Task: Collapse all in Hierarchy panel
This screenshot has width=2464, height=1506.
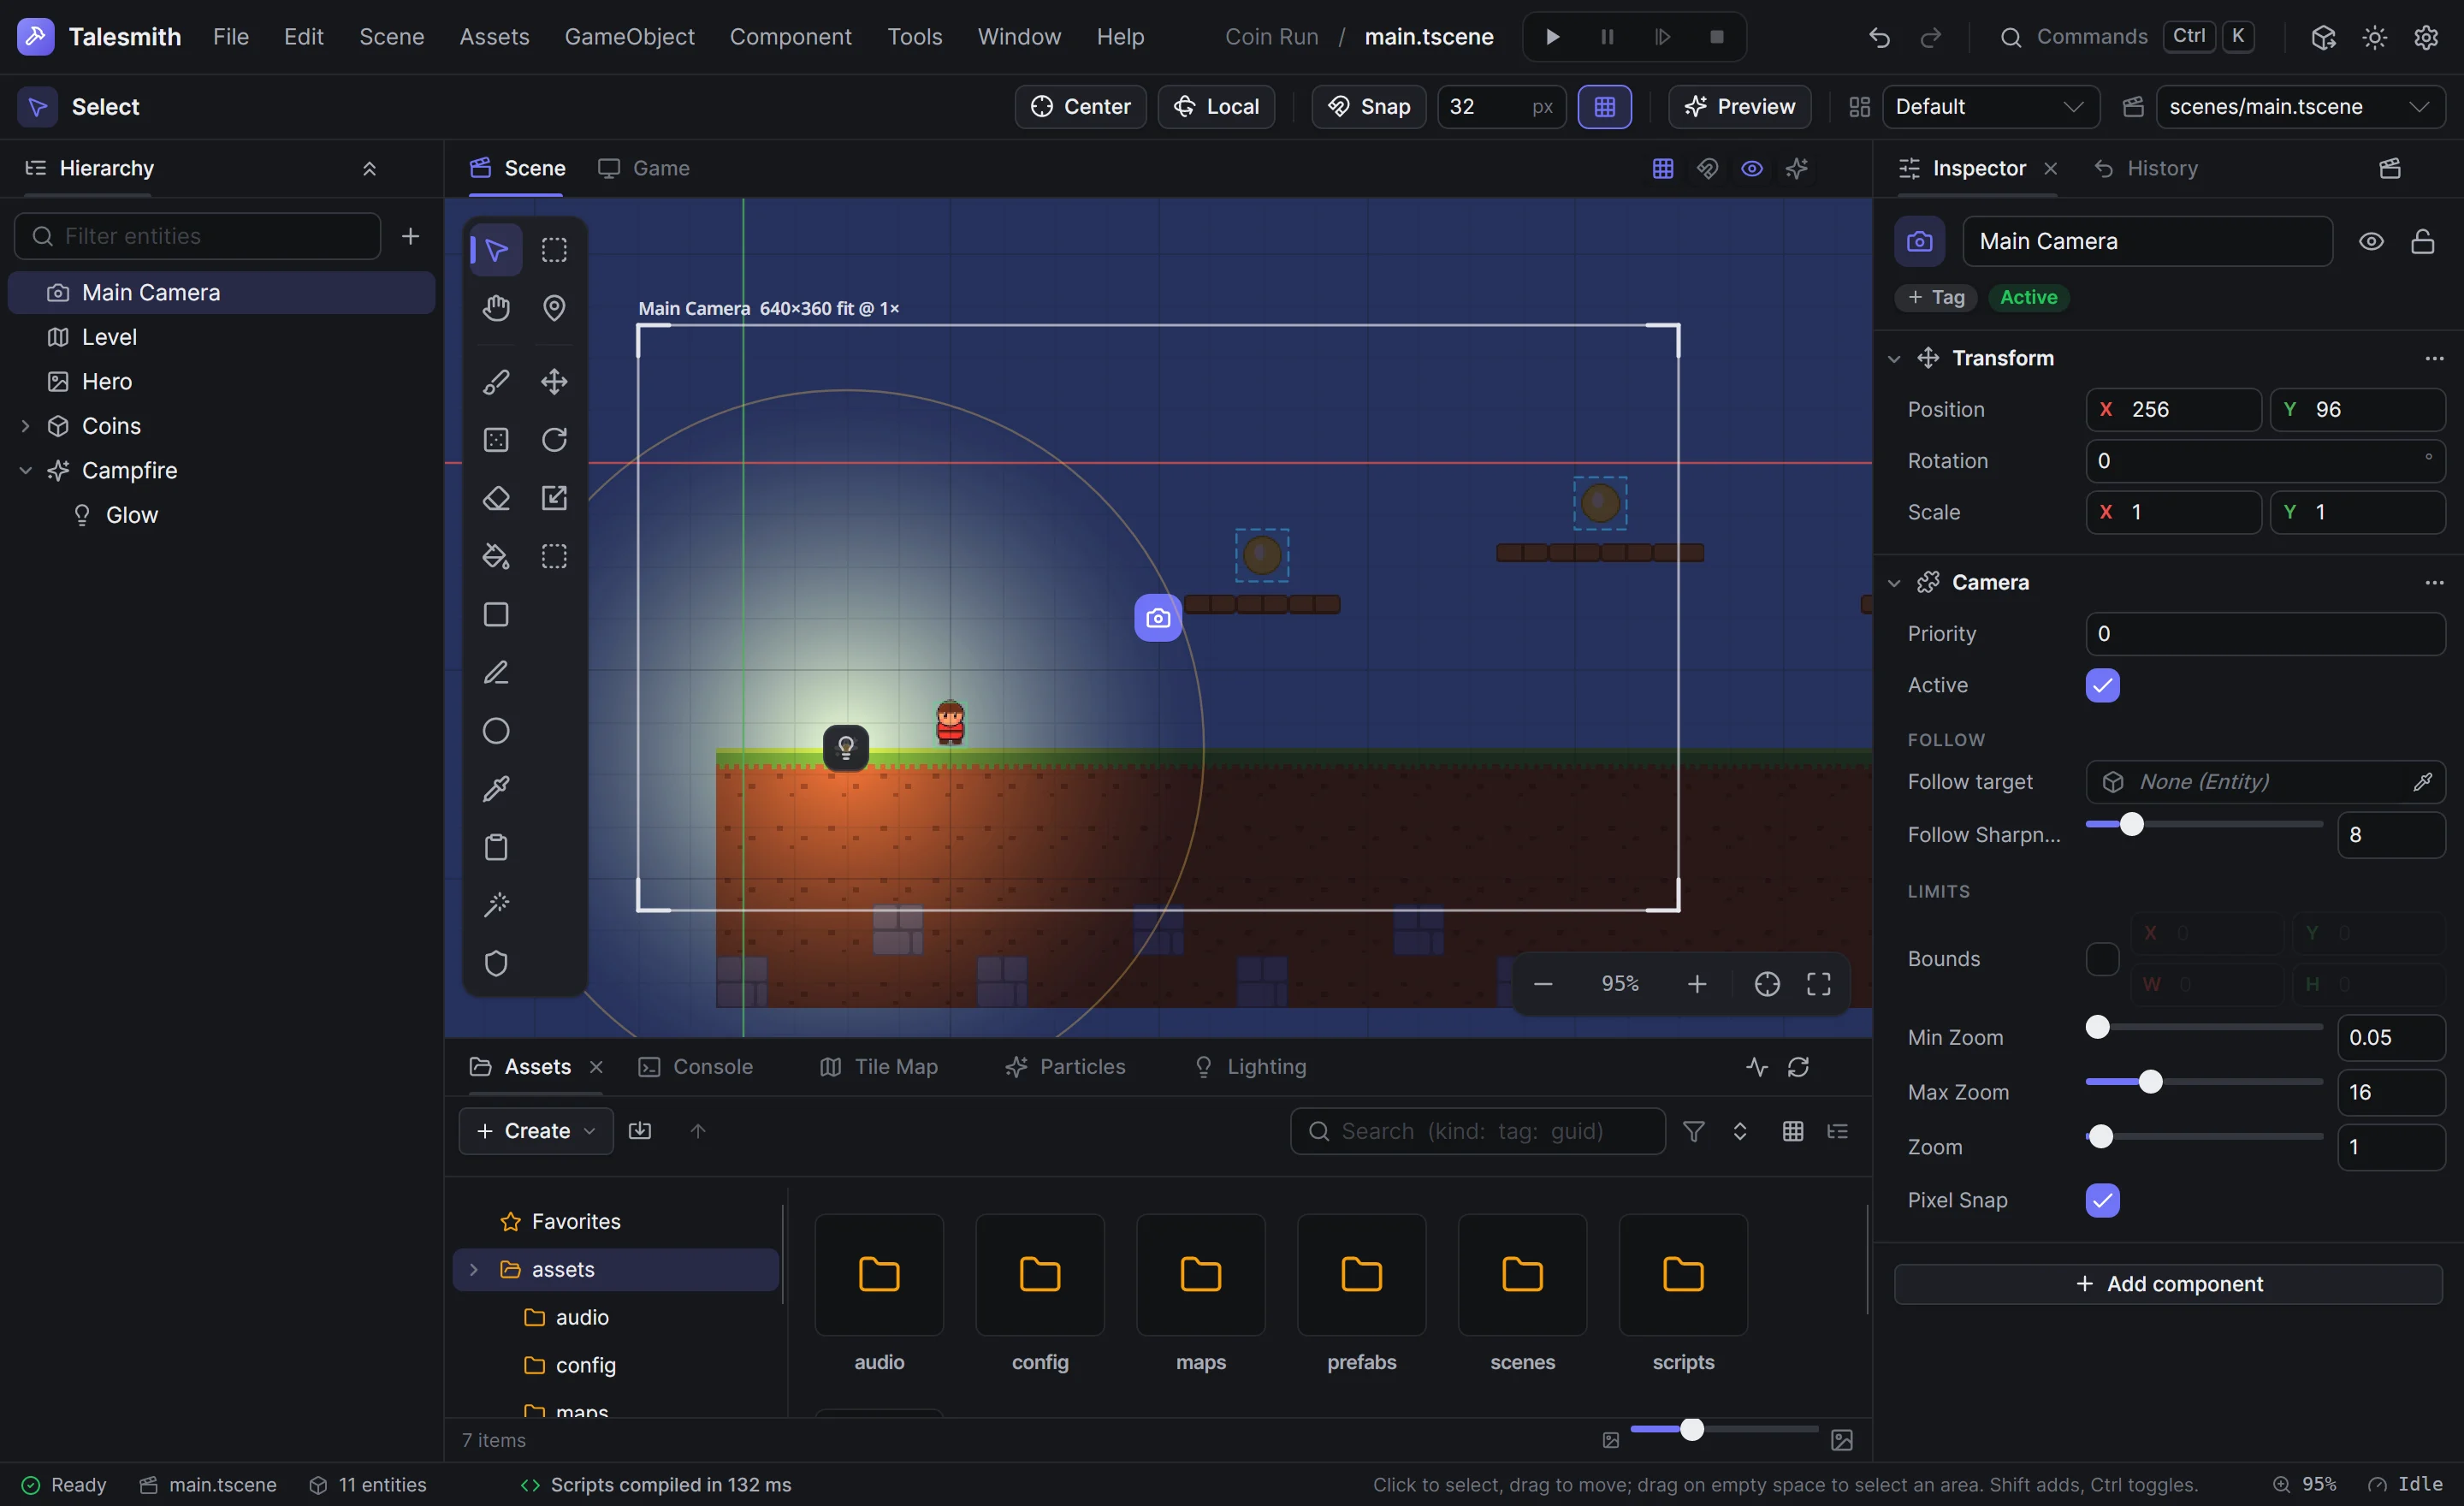Action: coord(369,168)
